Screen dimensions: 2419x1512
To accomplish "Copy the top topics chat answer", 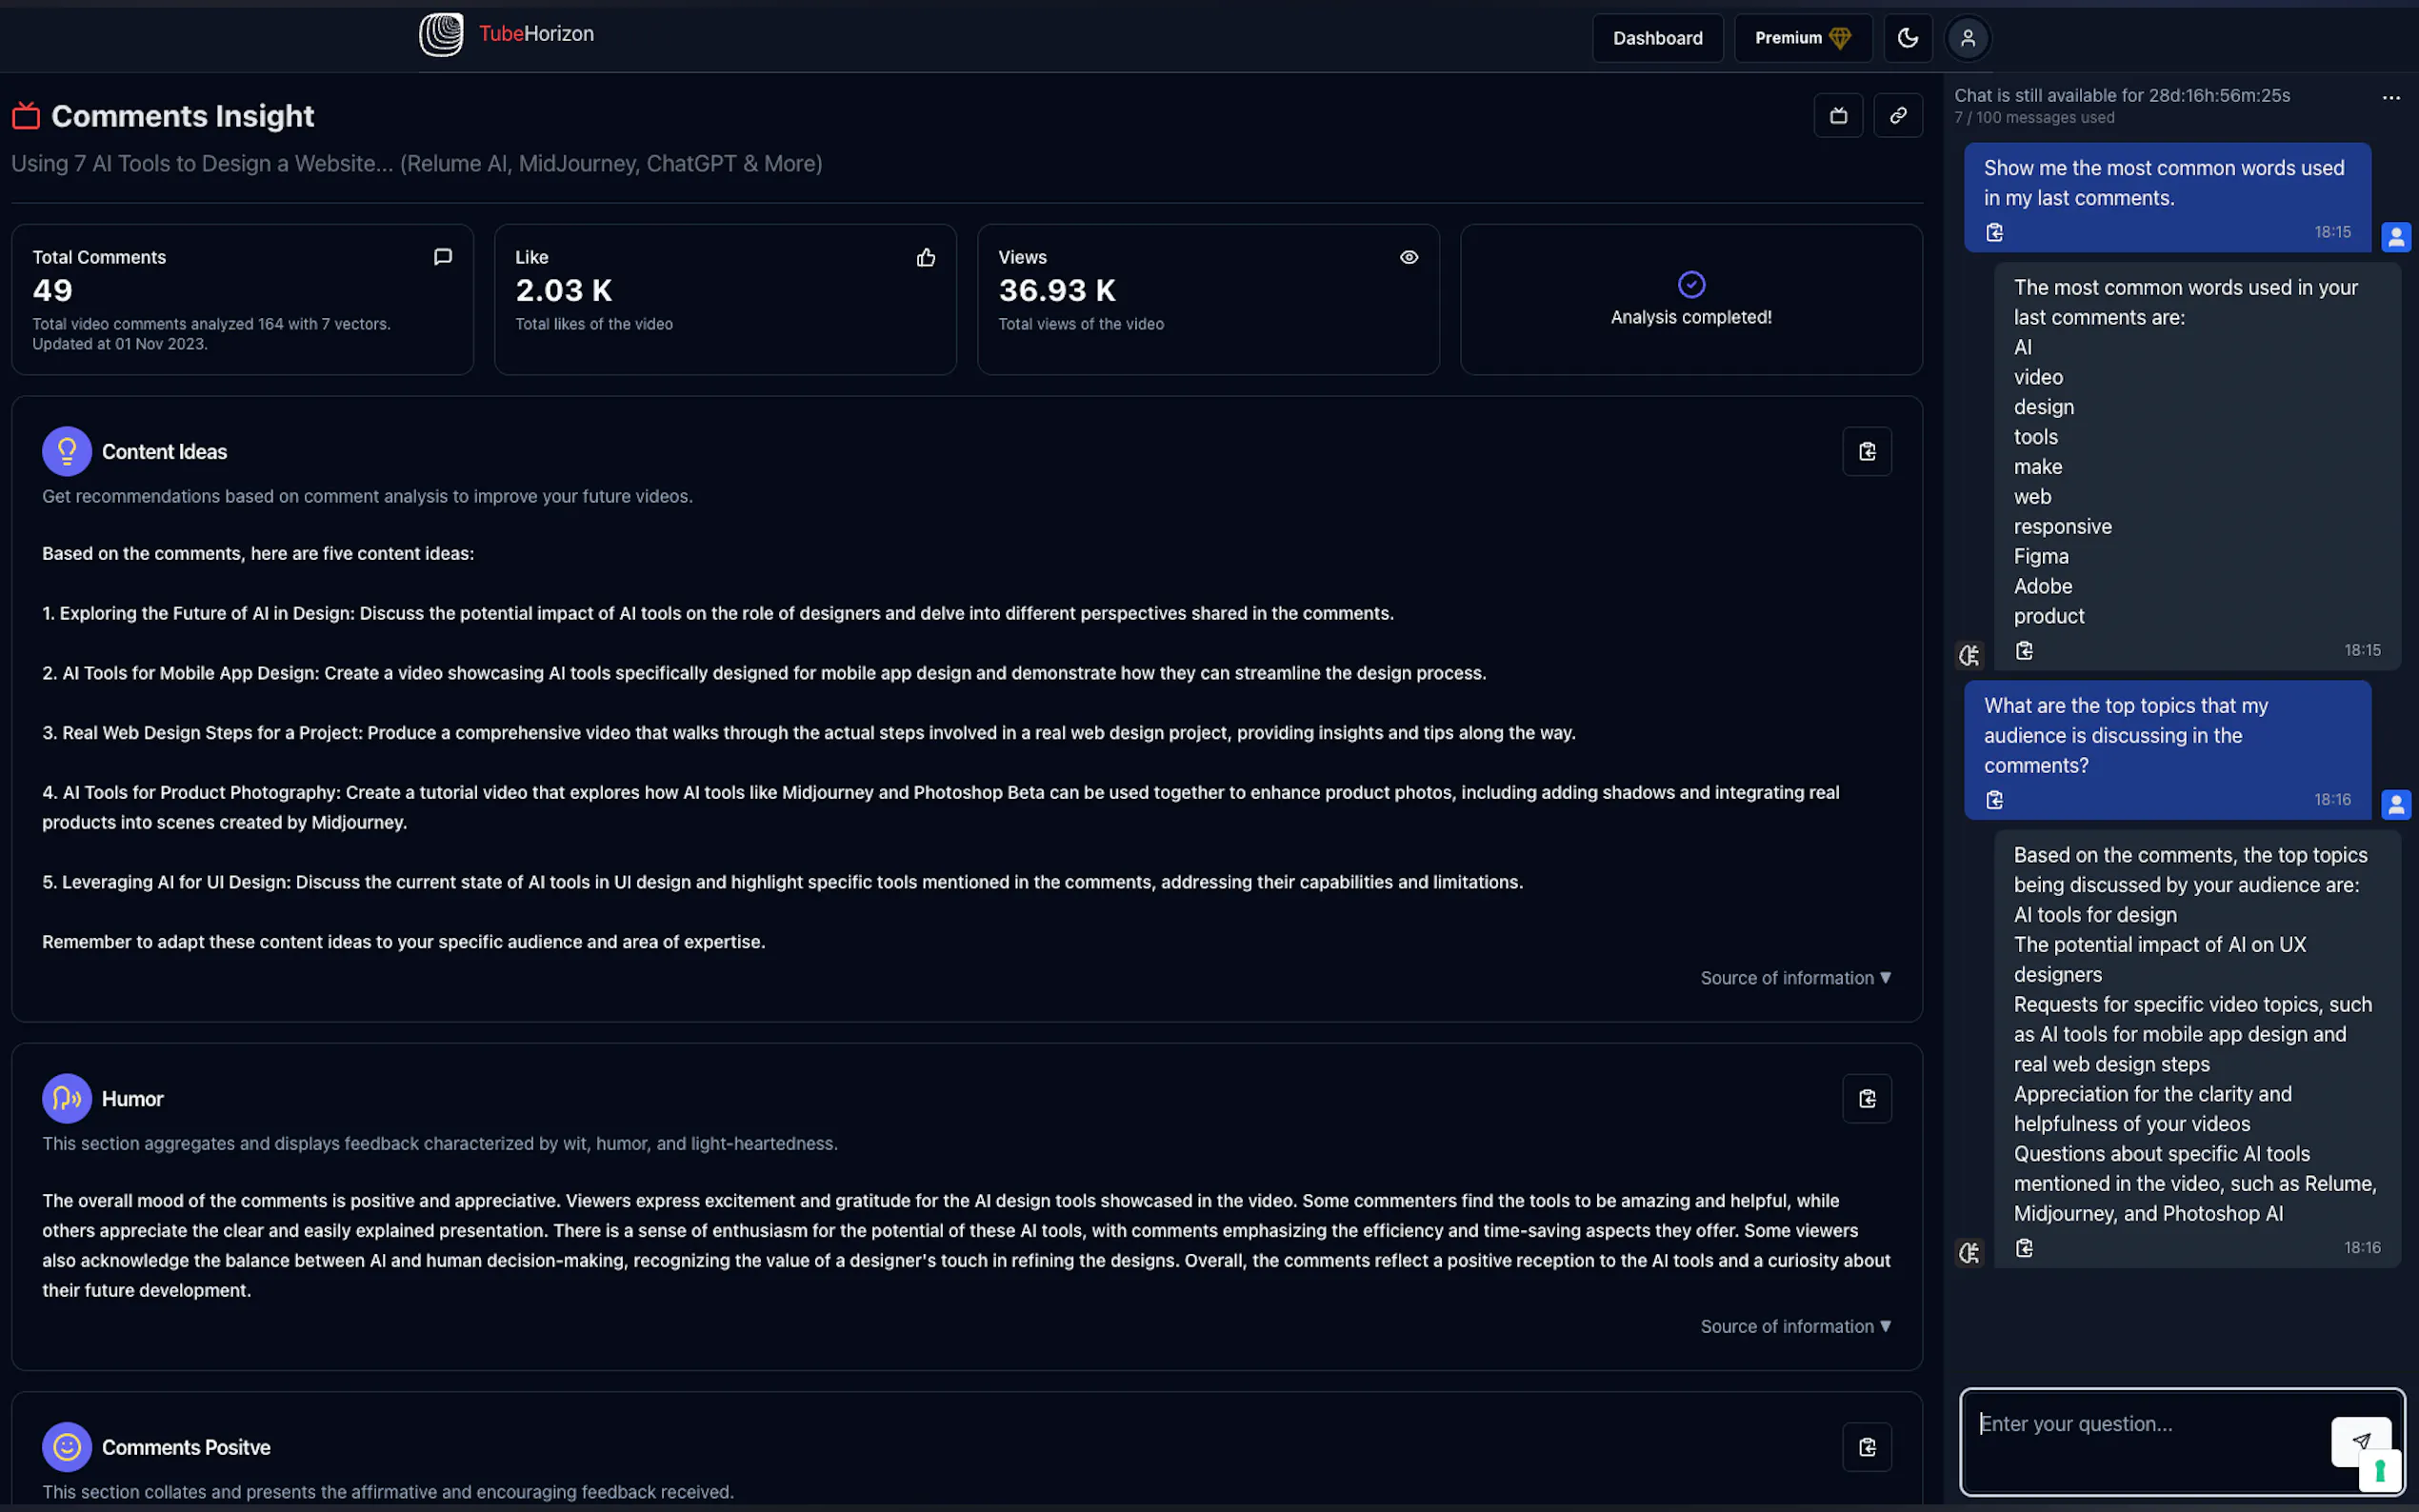I will pos(2024,1248).
